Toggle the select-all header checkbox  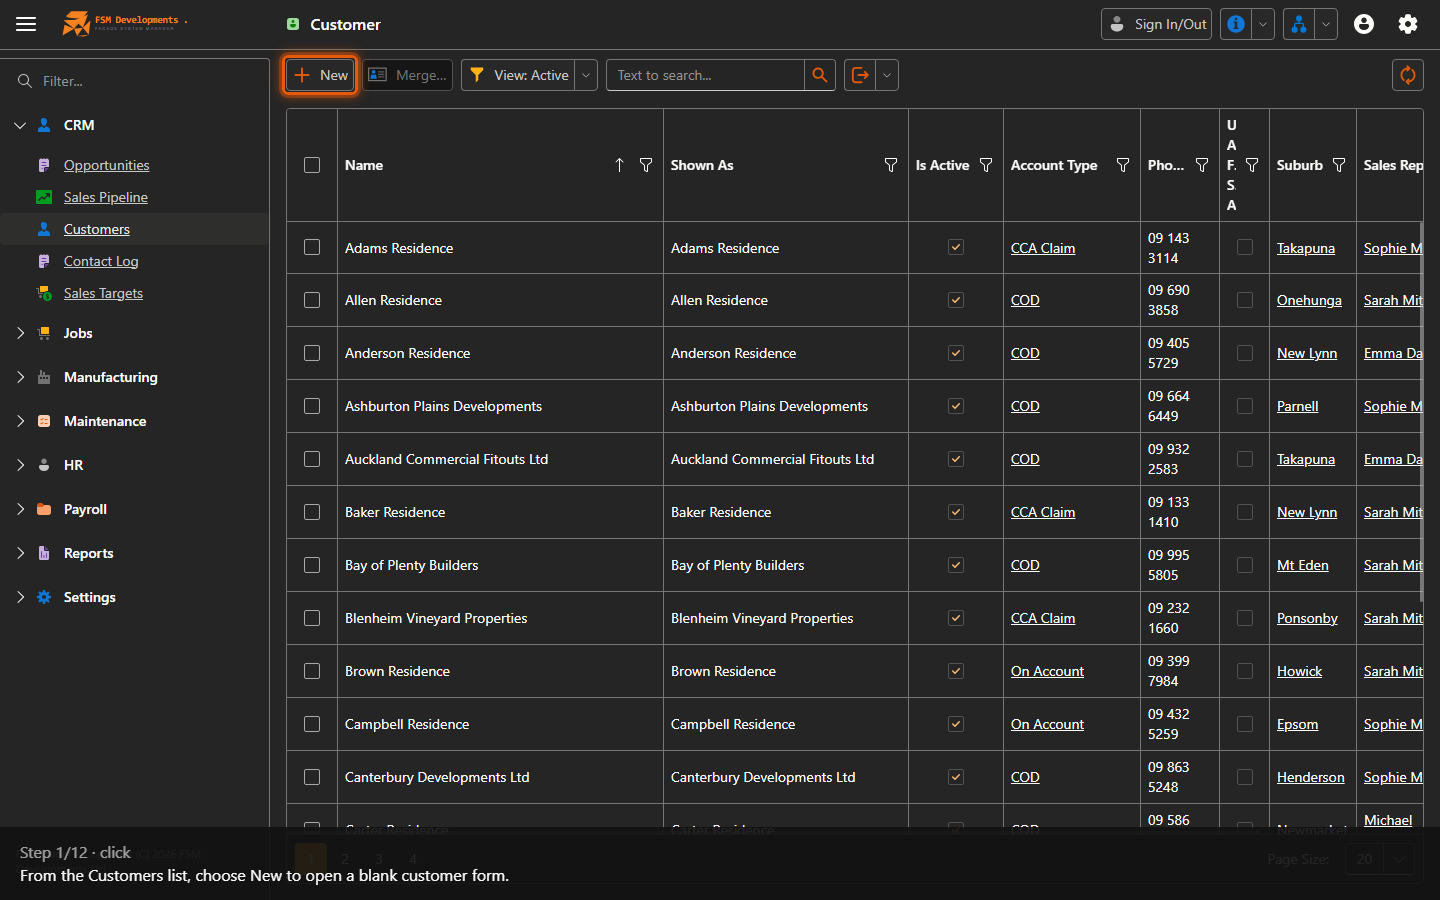[x=312, y=165]
